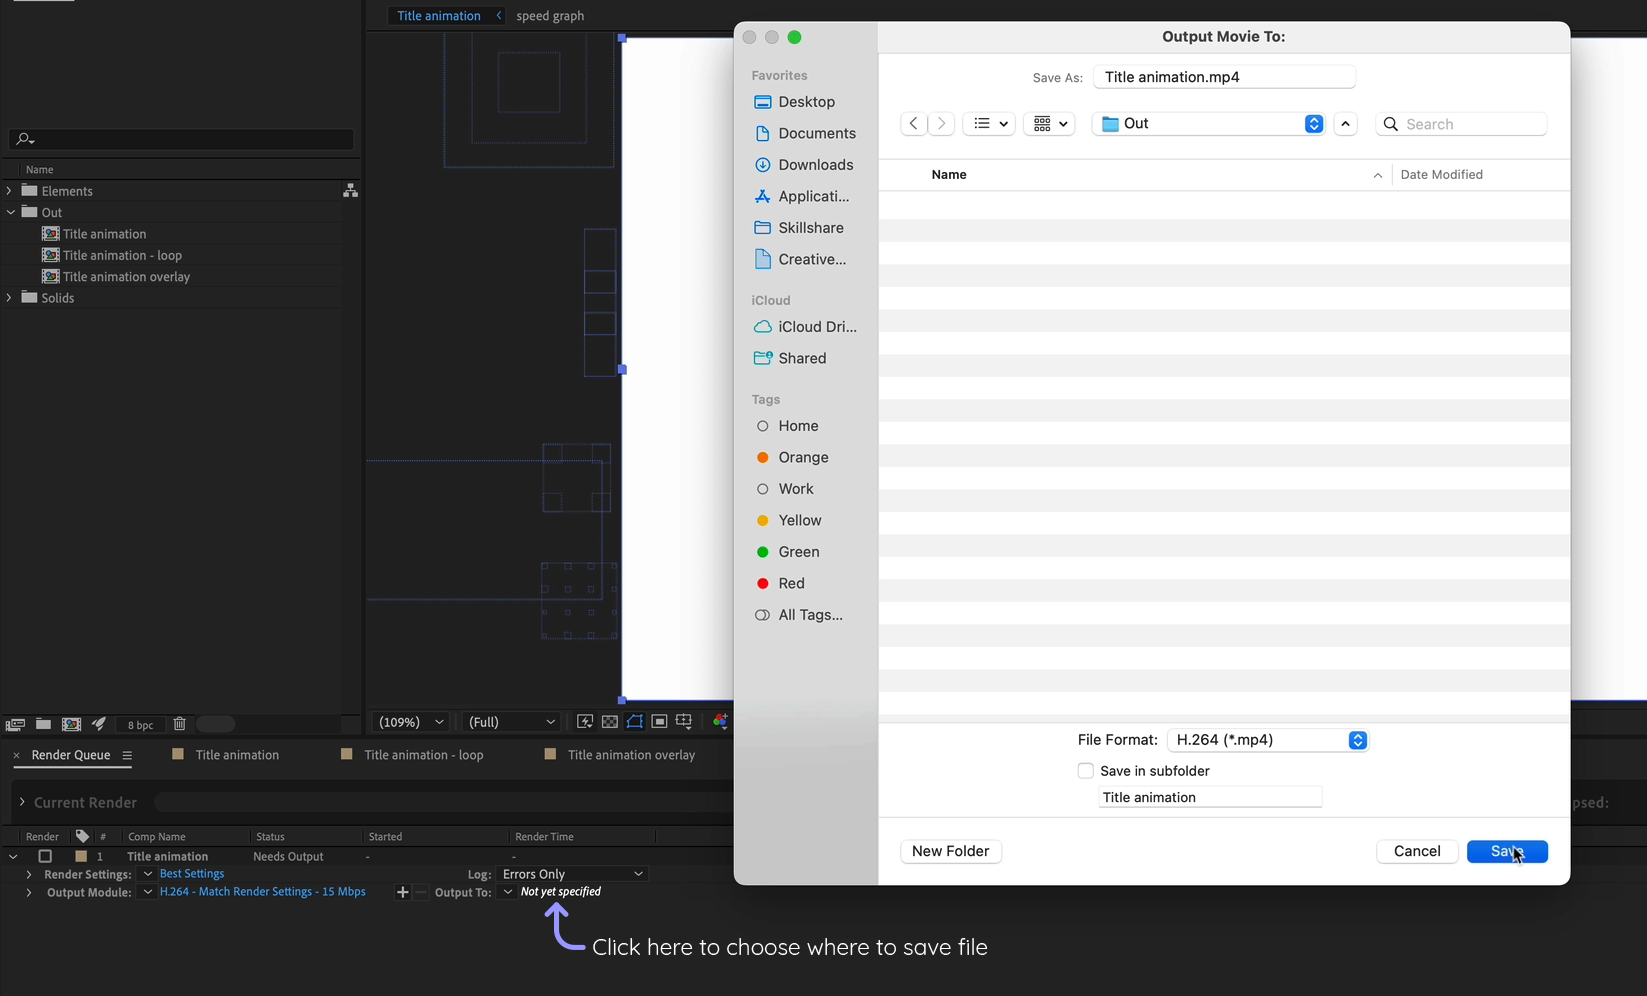This screenshot has height=996, width=1647.
Task: Check the render checkbox for Title animation
Action: (x=45, y=857)
